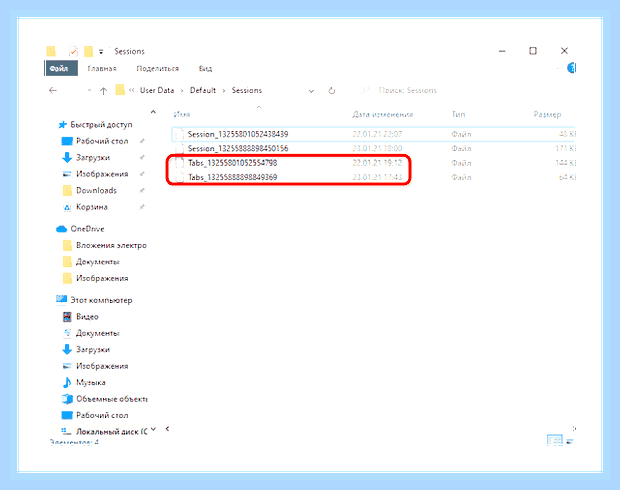Click Этот компьютер monitor icon
Image resolution: width=620 pixels, height=490 pixels.
(61, 300)
